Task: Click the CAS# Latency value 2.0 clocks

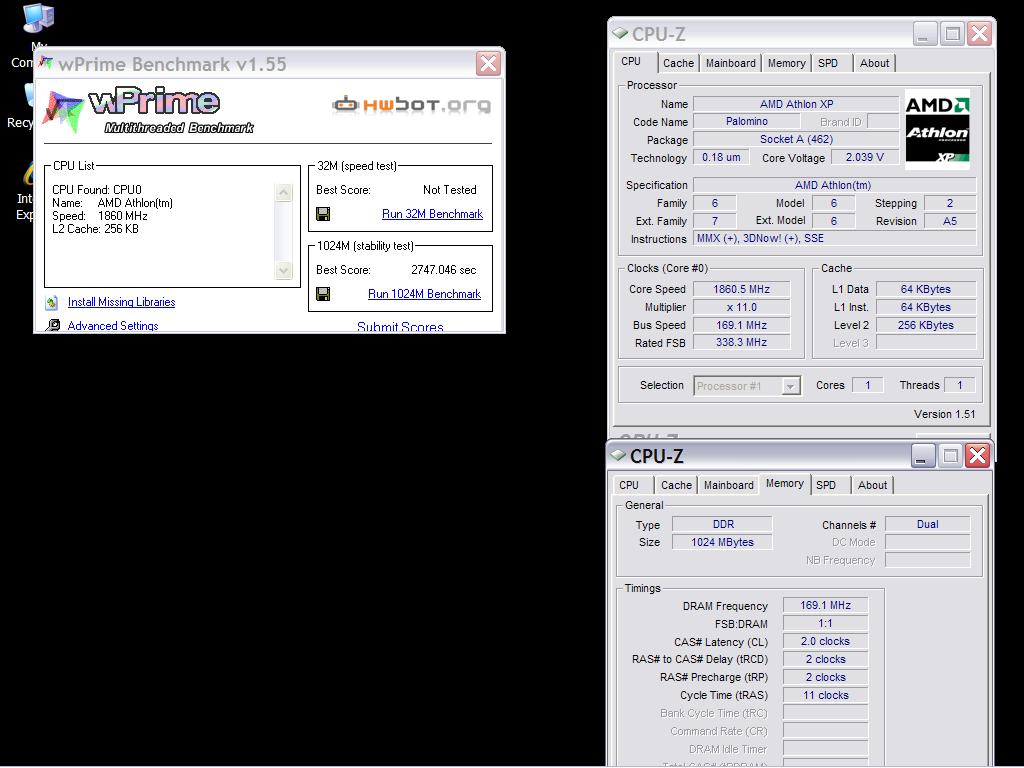Action: pos(825,641)
